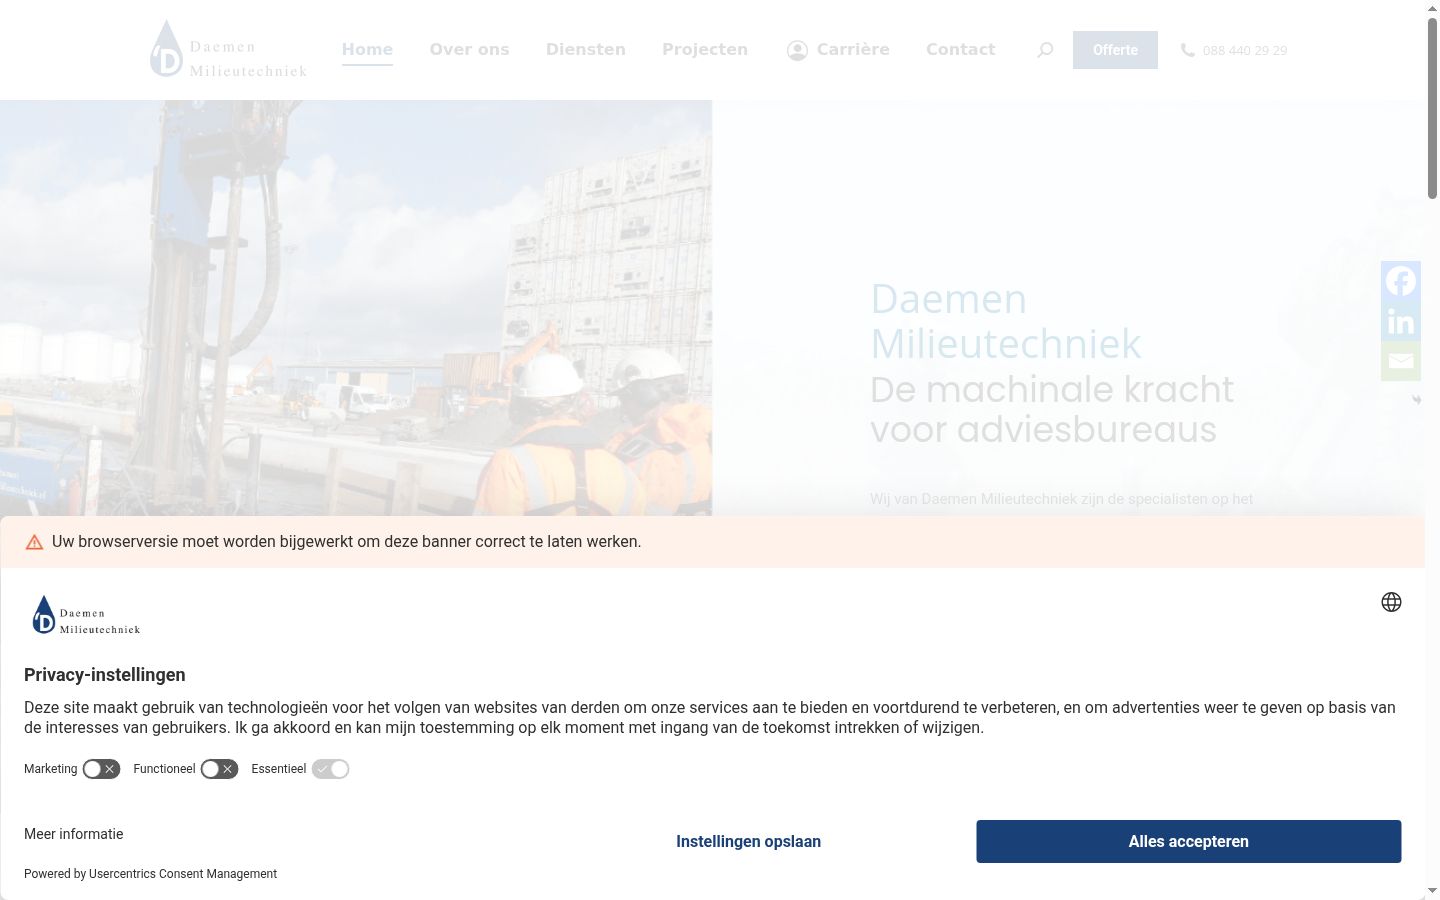Click the Daemen Milieutechniek header logo
Viewport: 1440px width, 900px height.
[x=229, y=49]
